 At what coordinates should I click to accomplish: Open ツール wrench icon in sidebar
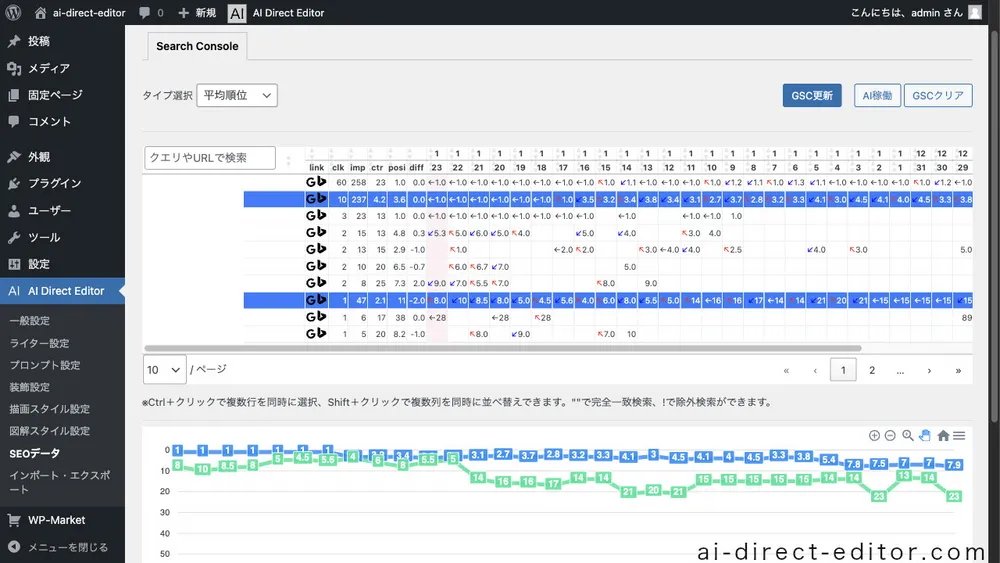pos(14,237)
